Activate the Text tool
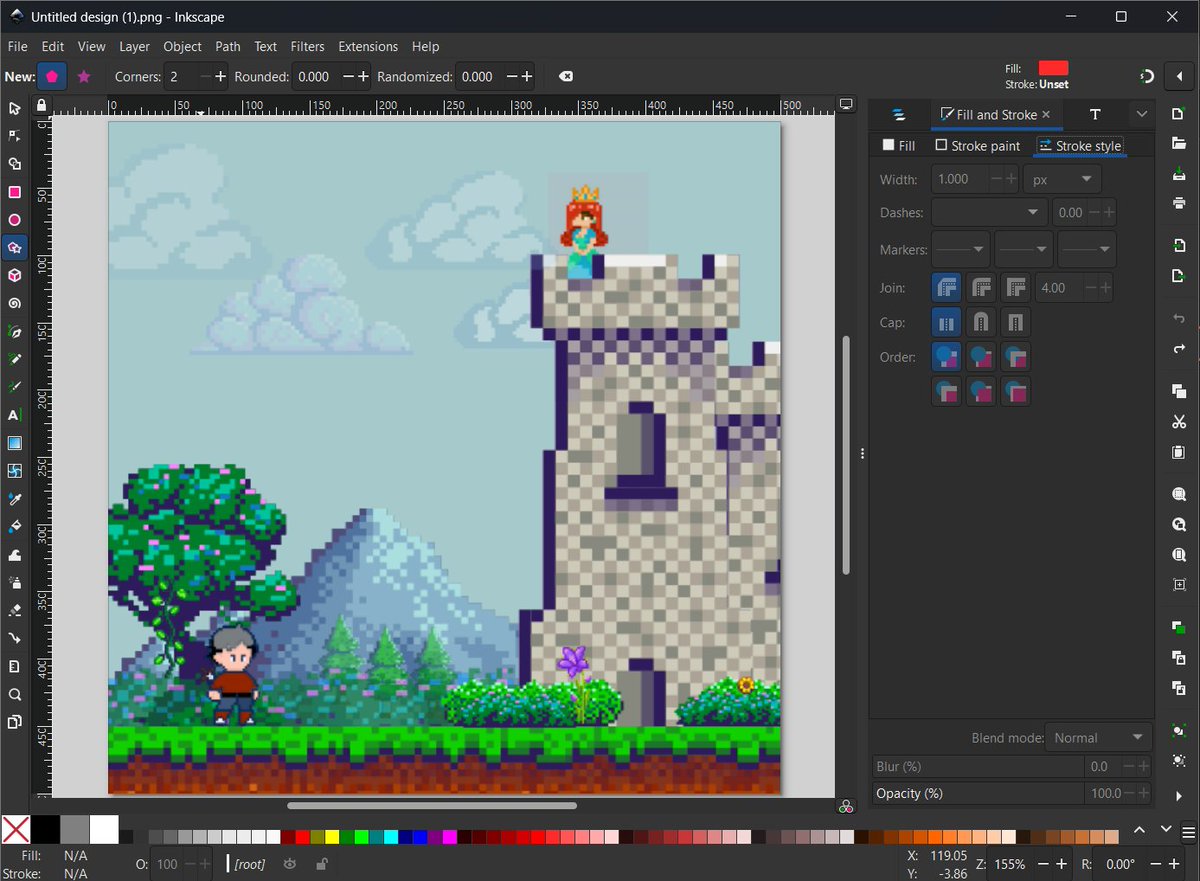Screen dimensions: 1200x881 click(14, 414)
